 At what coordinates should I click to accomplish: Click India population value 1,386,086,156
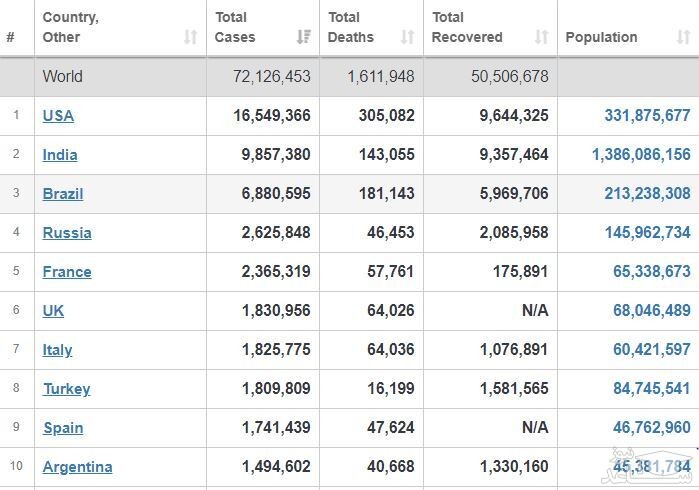[x=641, y=154]
